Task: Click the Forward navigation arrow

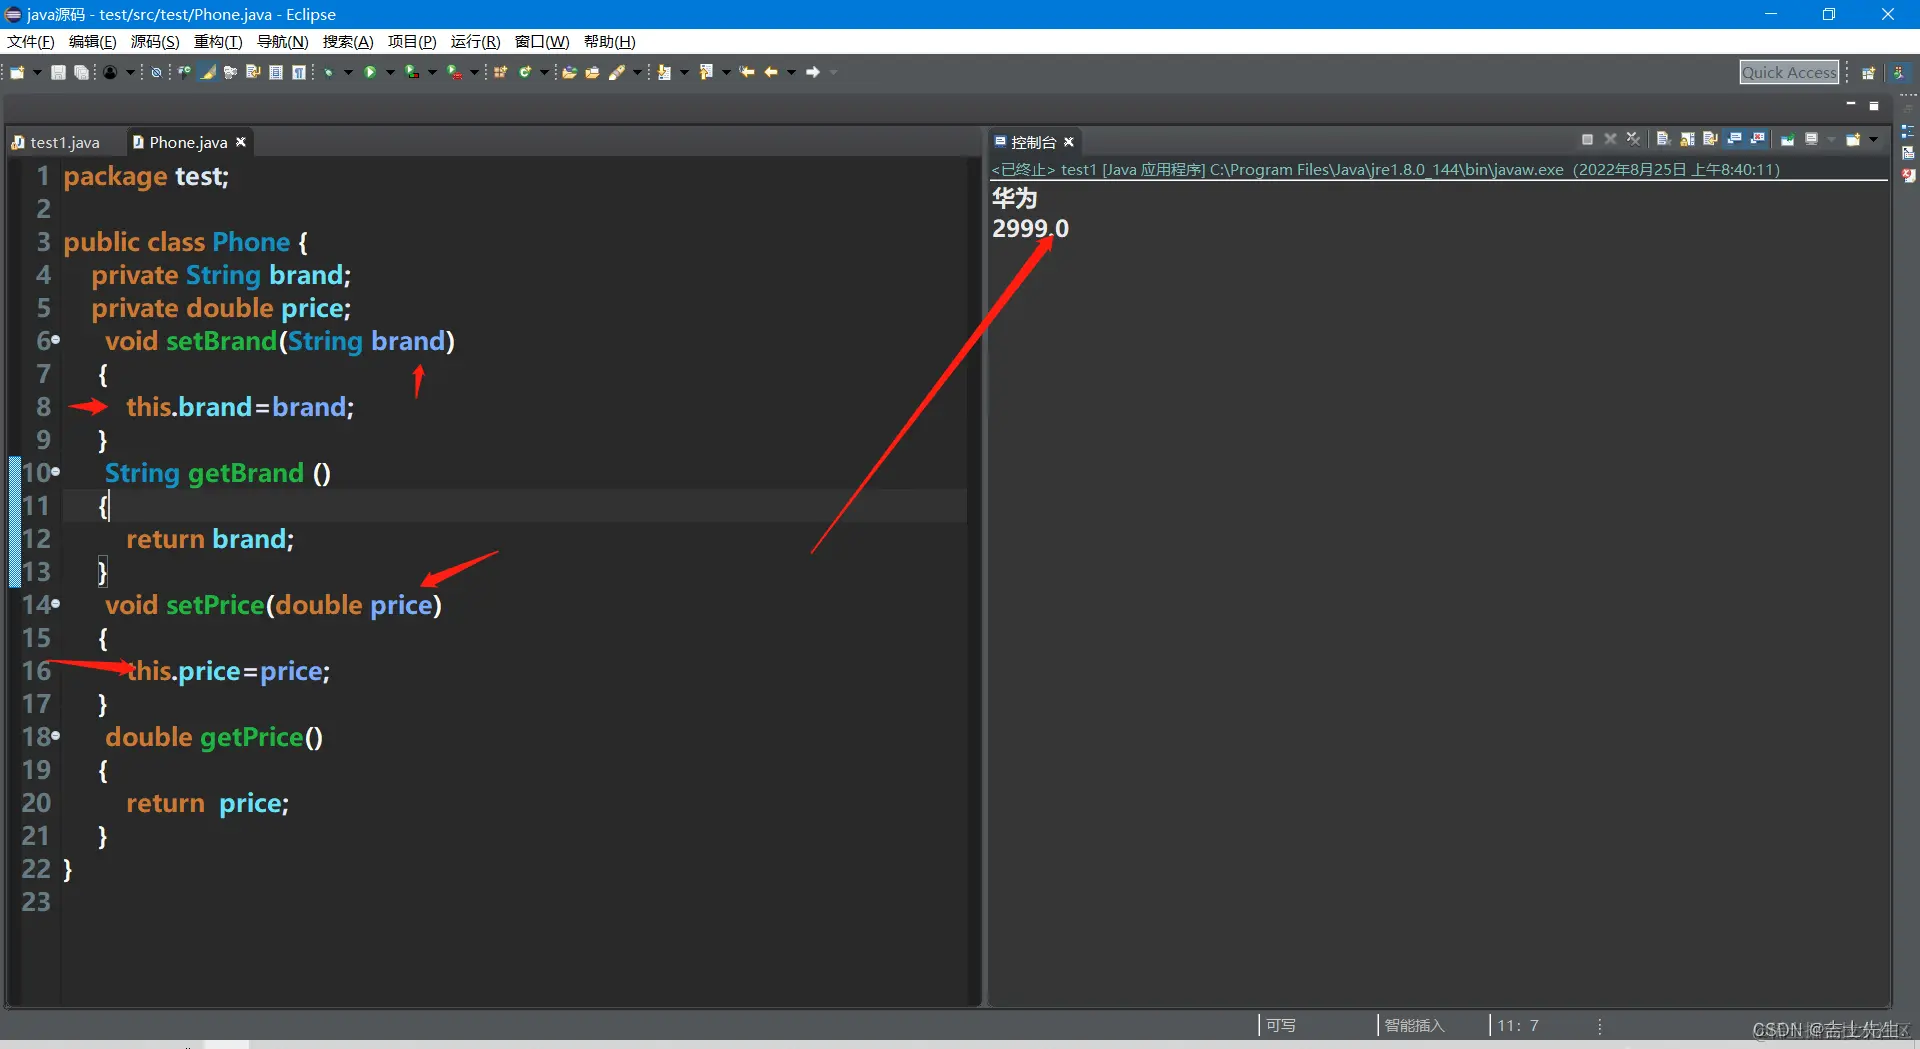Action: (813, 72)
